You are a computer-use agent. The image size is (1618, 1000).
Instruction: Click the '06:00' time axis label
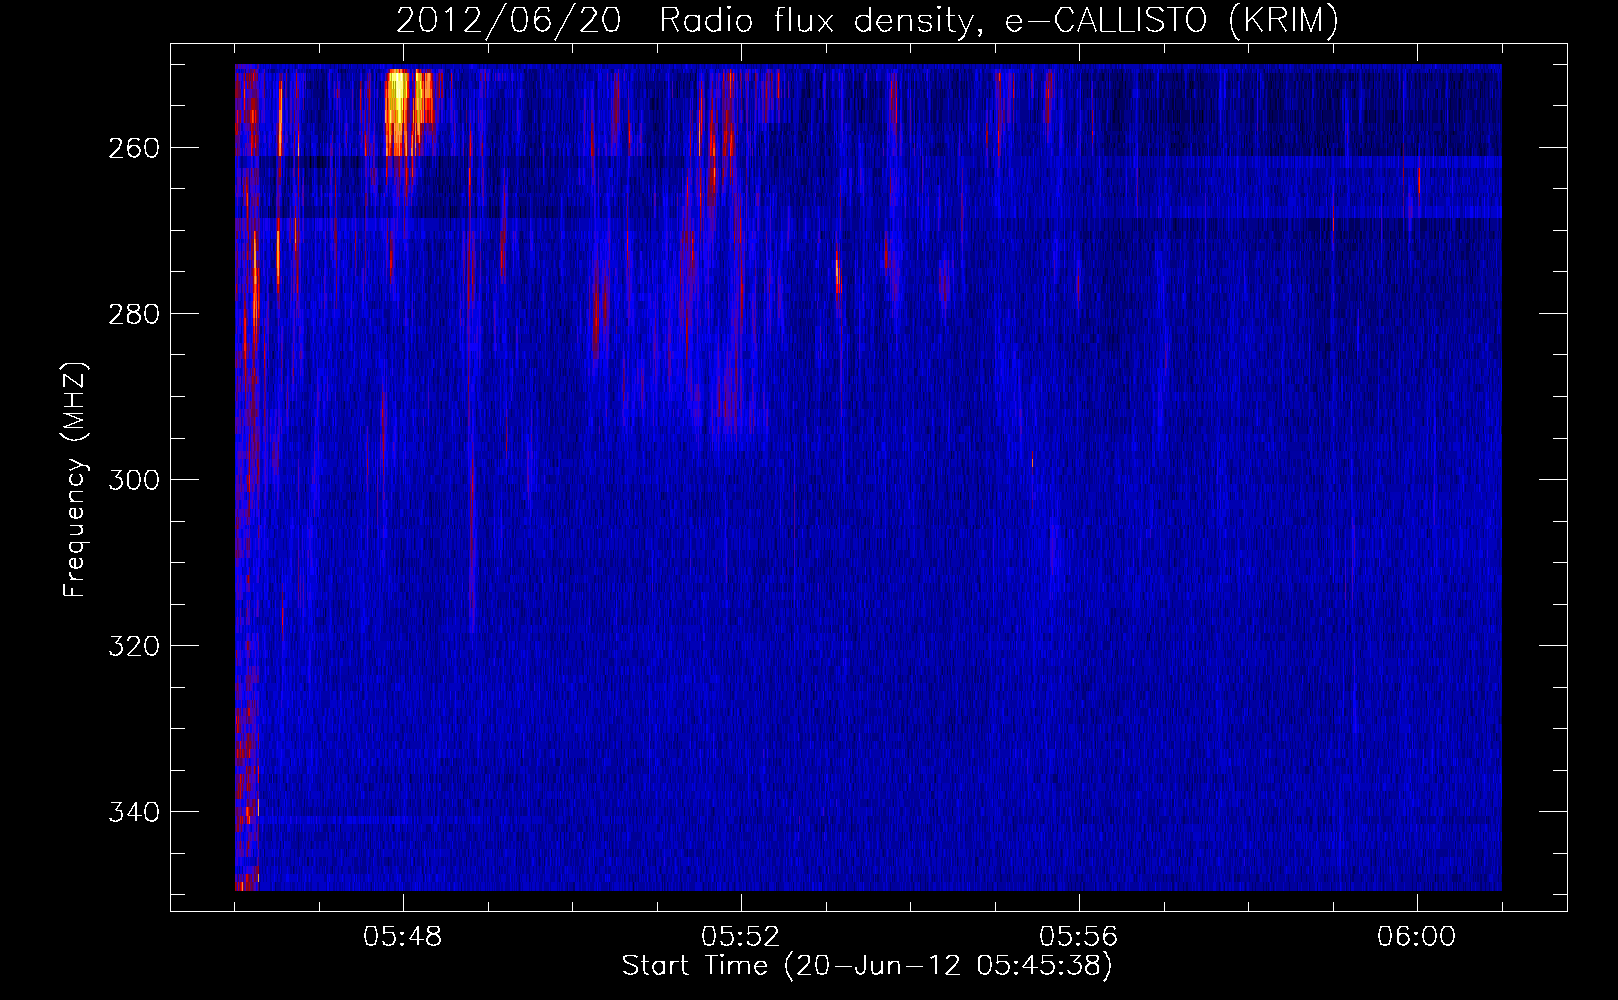coord(1417,937)
